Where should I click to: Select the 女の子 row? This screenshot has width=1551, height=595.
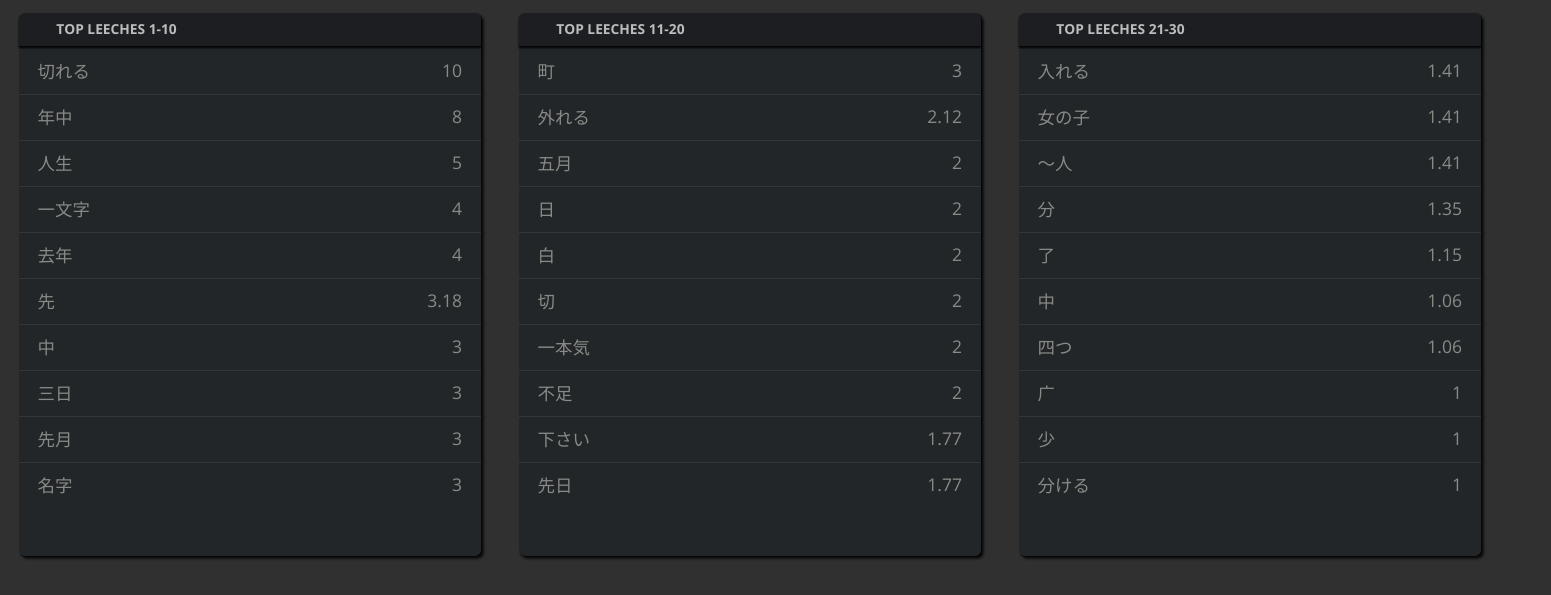point(1250,118)
